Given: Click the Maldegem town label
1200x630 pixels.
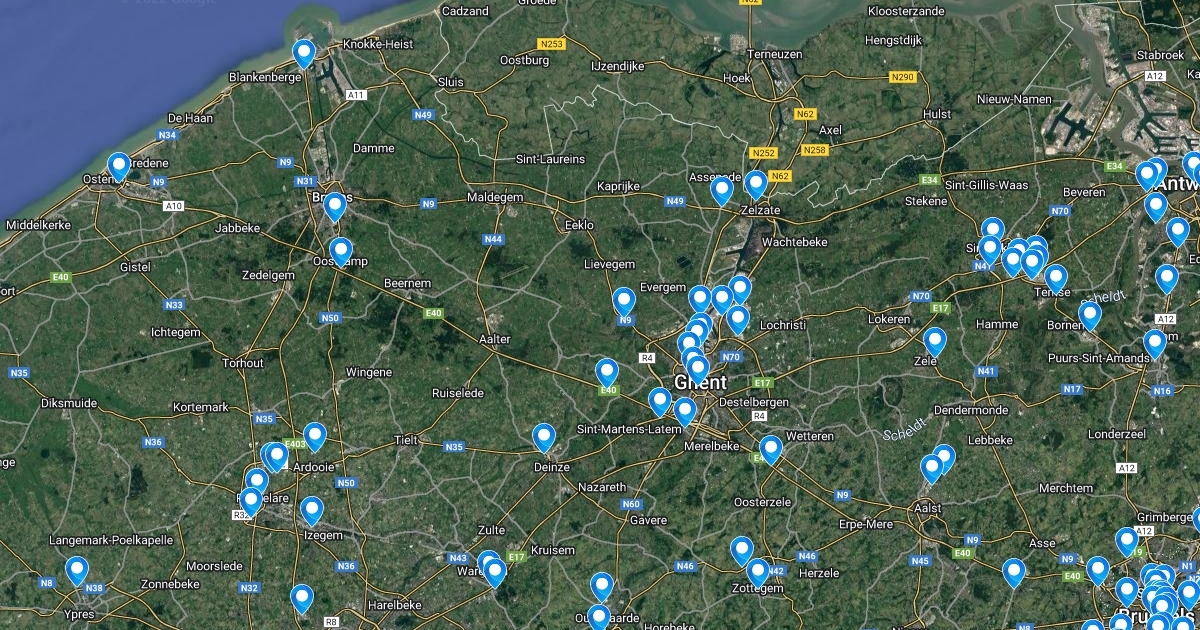Looking at the screenshot, I should (x=495, y=198).
